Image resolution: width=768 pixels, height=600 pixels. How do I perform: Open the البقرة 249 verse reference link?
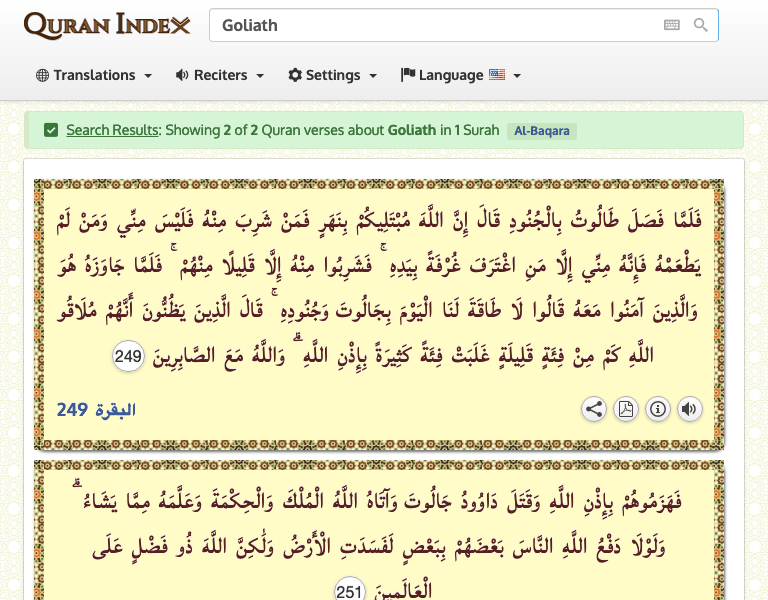pos(96,409)
